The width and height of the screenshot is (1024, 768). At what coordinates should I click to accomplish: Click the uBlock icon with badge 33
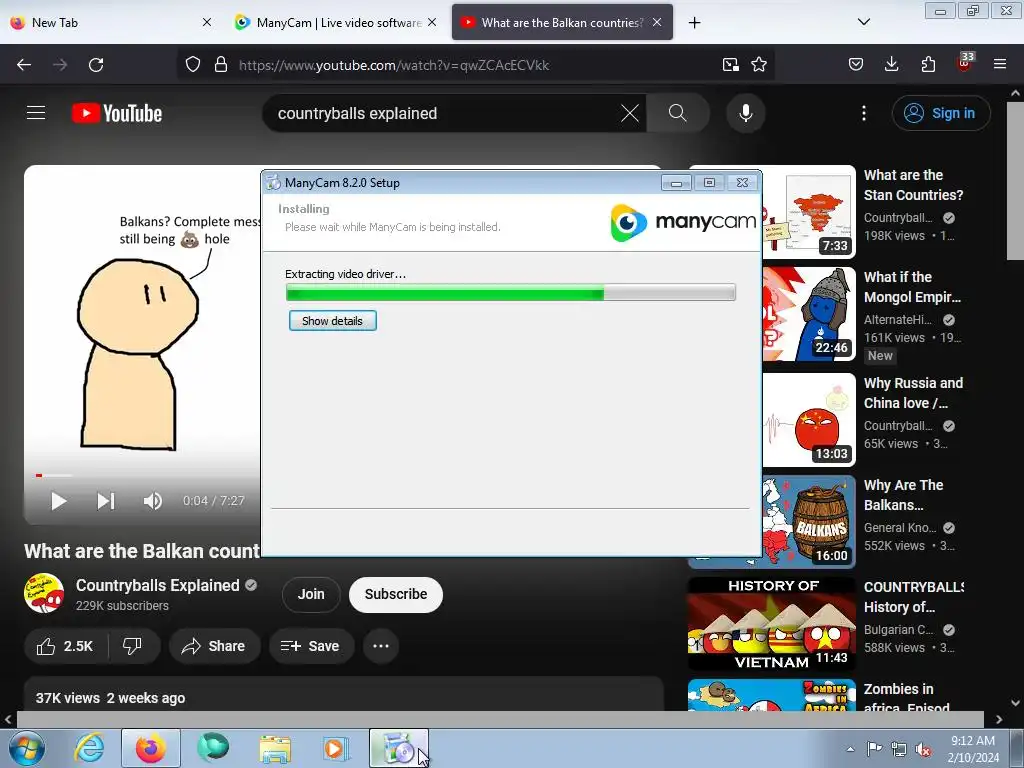pos(965,63)
